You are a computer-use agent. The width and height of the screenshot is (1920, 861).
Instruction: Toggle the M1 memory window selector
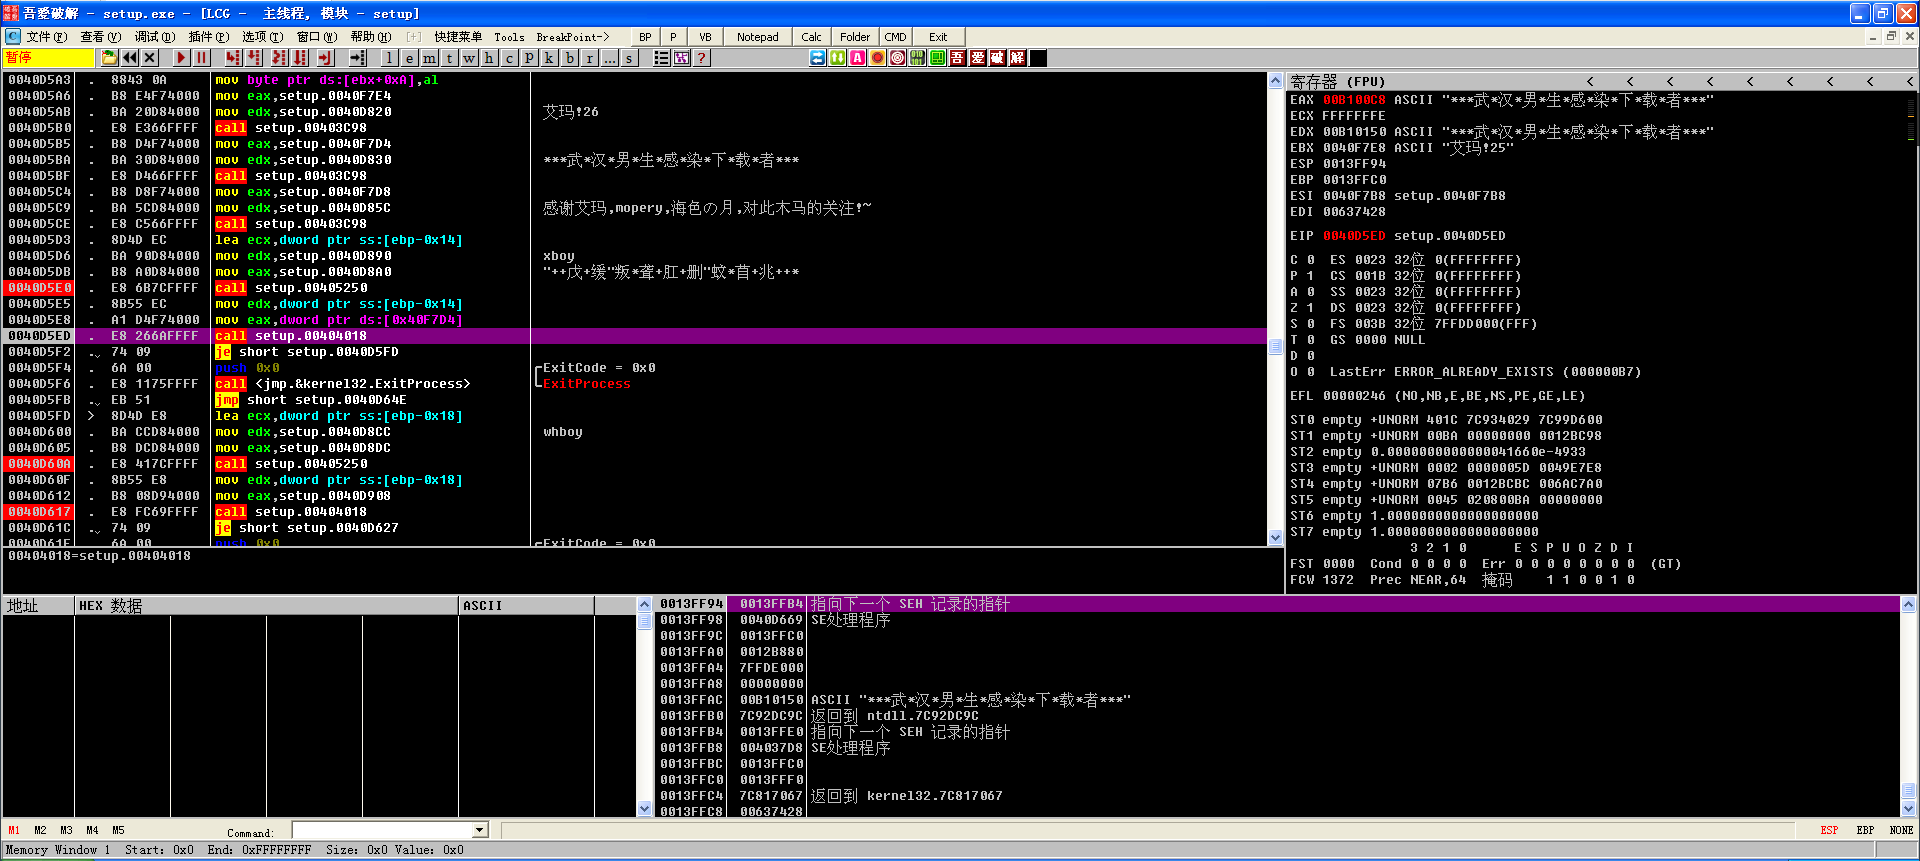click(14, 830)
